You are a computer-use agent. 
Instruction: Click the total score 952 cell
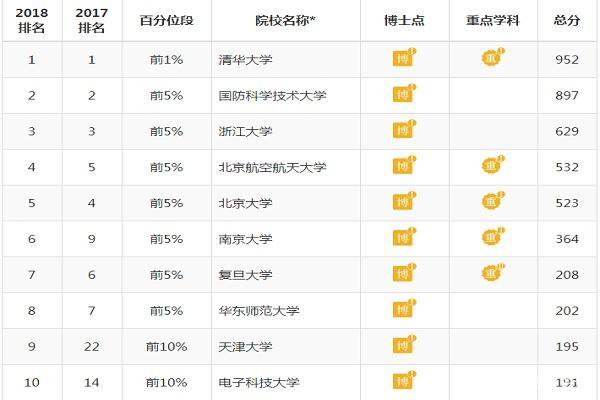(x=567, y=60)
